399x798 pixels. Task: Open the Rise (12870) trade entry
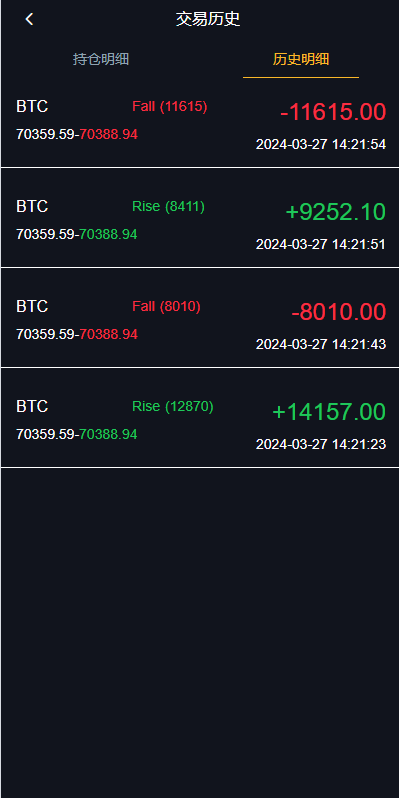pos(200,417)
